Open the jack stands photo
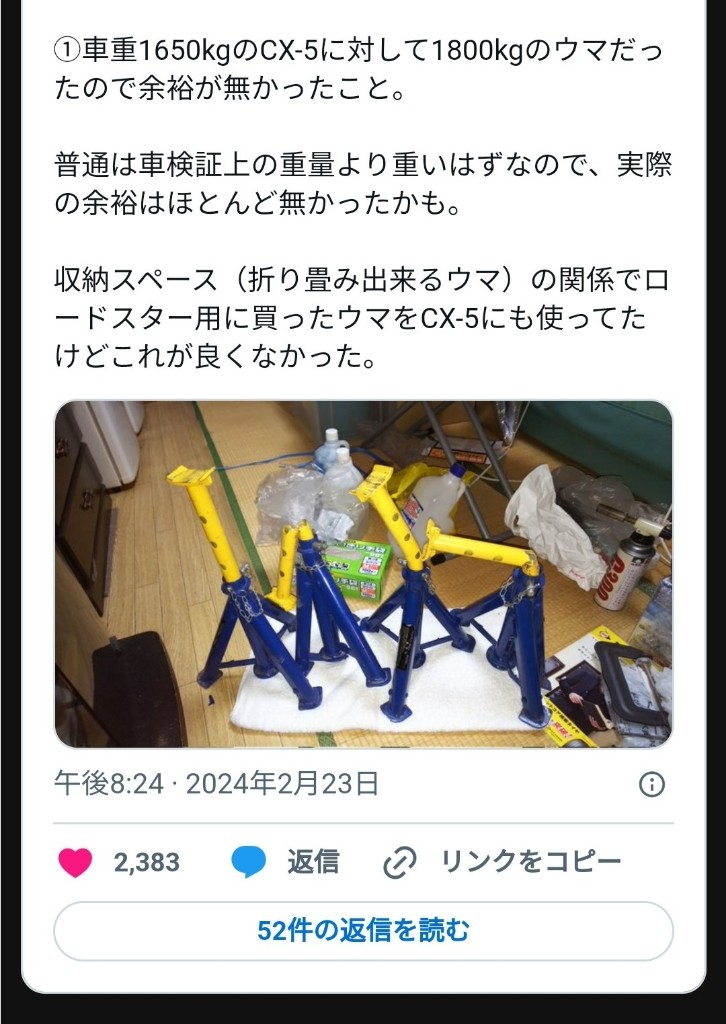726x1024 pixels. [x=363, y=574]
